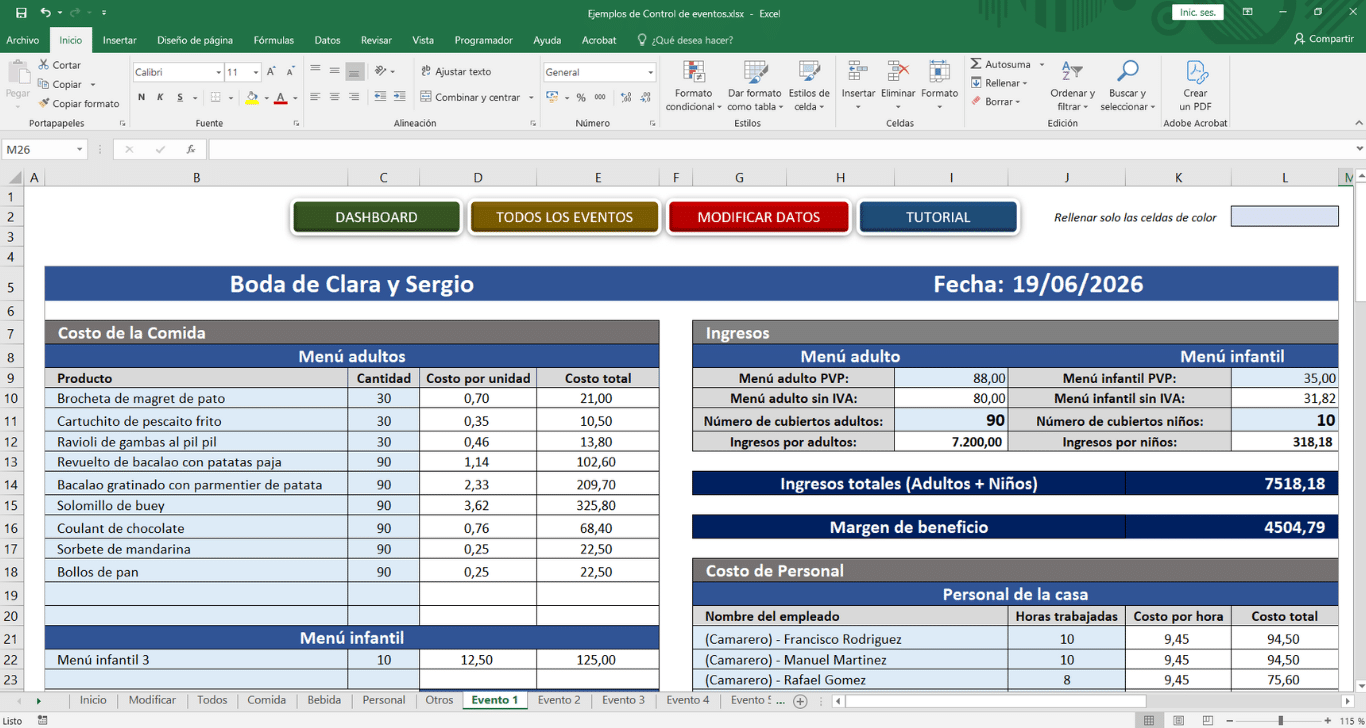Click the Format Painter 'Copiar formato' icon

tap(44, 103)
